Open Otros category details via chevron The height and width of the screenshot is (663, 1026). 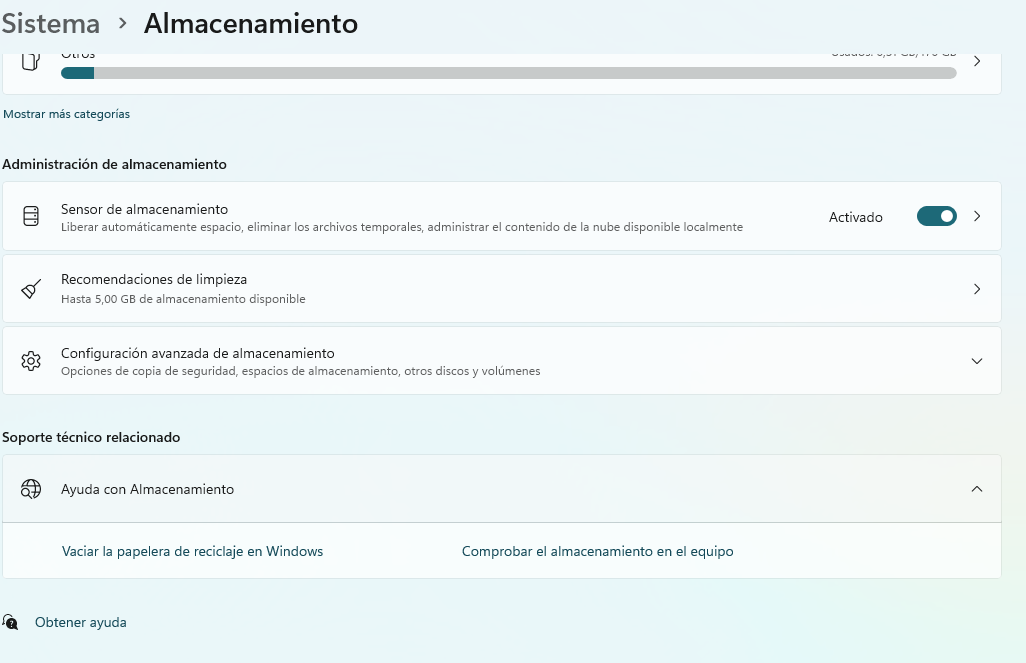(x=977, y=62)
